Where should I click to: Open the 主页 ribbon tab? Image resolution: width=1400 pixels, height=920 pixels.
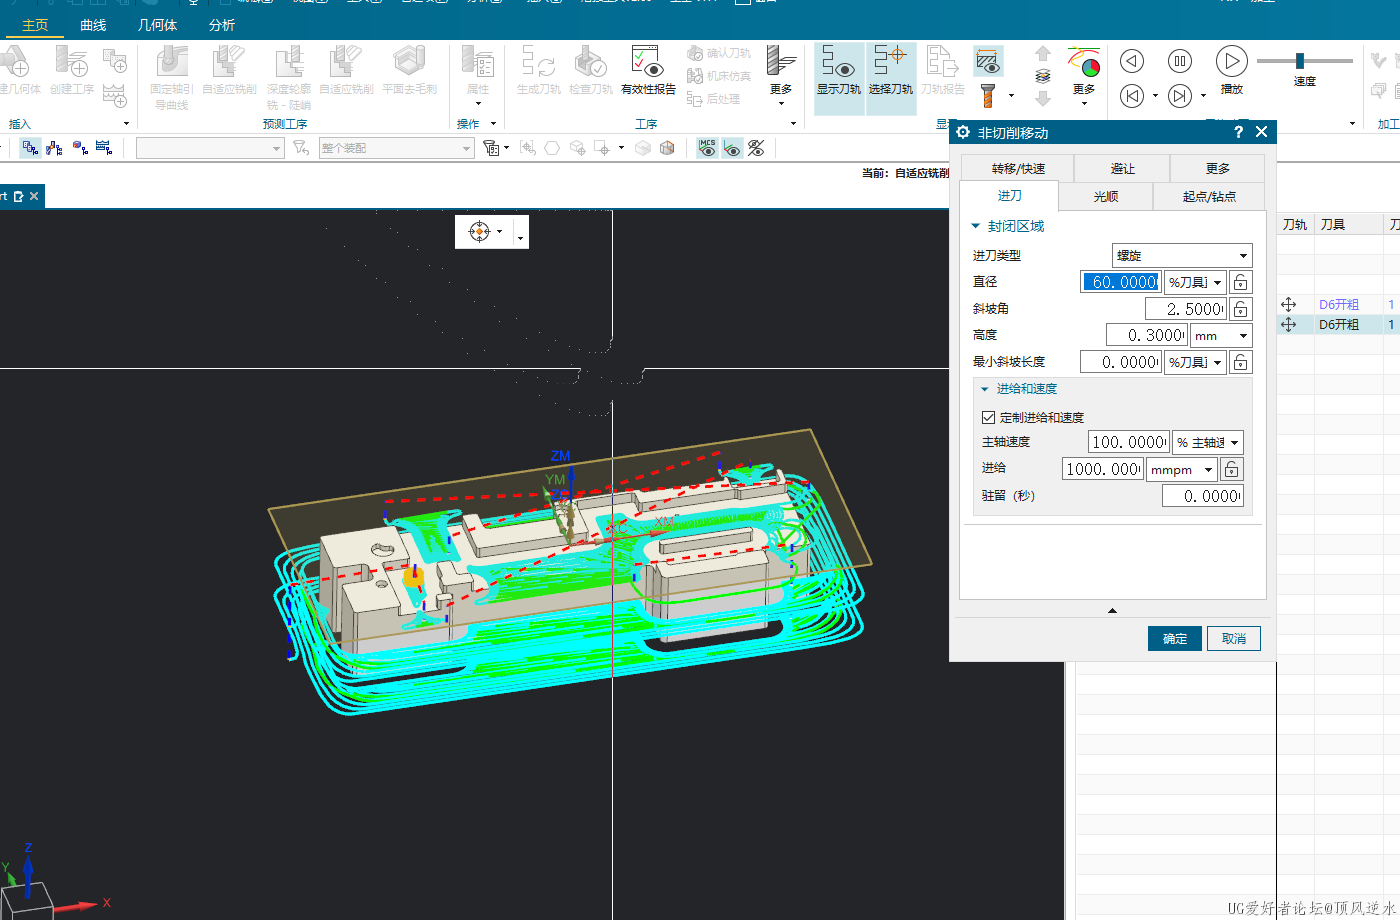click(35, 25)
